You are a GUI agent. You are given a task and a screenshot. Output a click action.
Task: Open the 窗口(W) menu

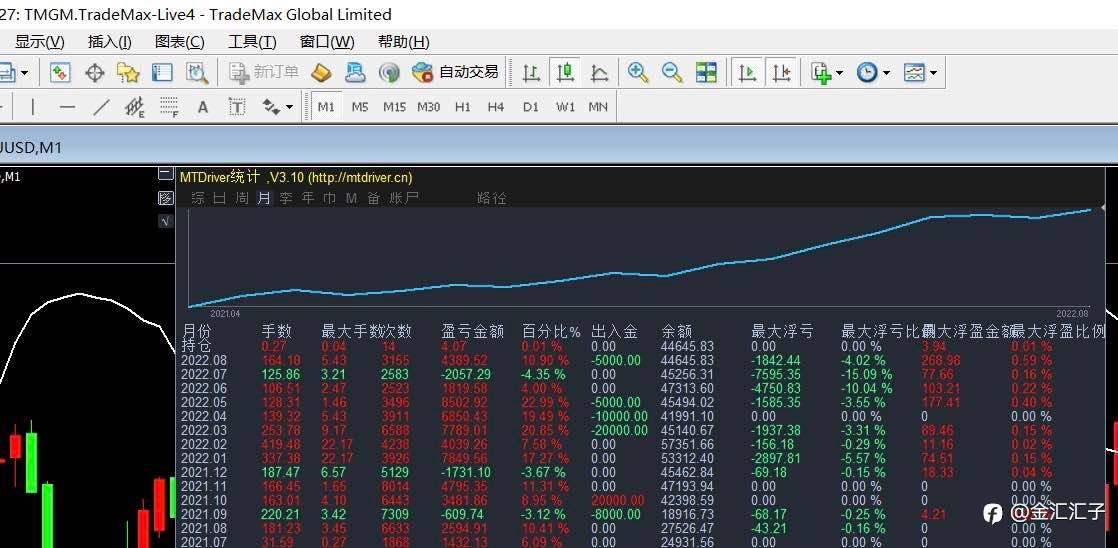pyautogui.click(x=327, y=41)
